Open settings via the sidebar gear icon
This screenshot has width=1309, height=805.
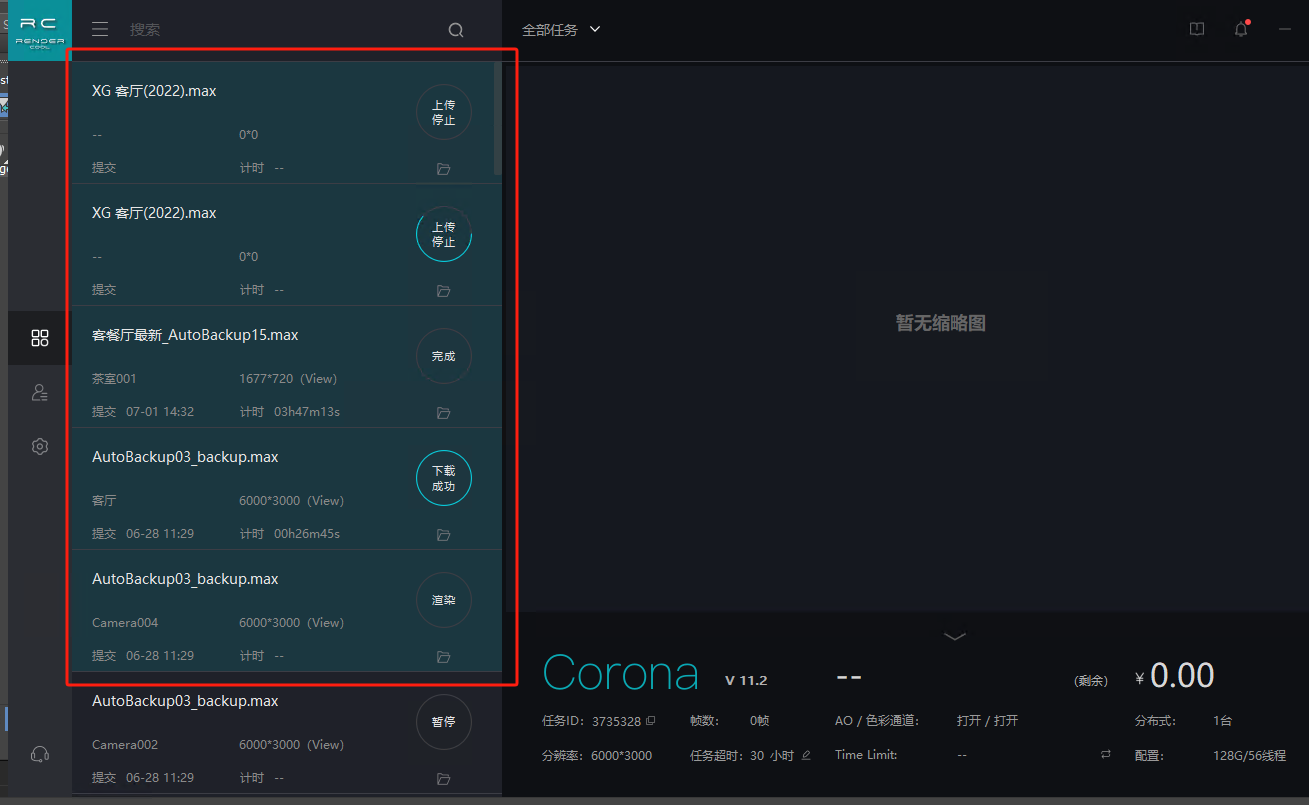[x=40, y=447]
